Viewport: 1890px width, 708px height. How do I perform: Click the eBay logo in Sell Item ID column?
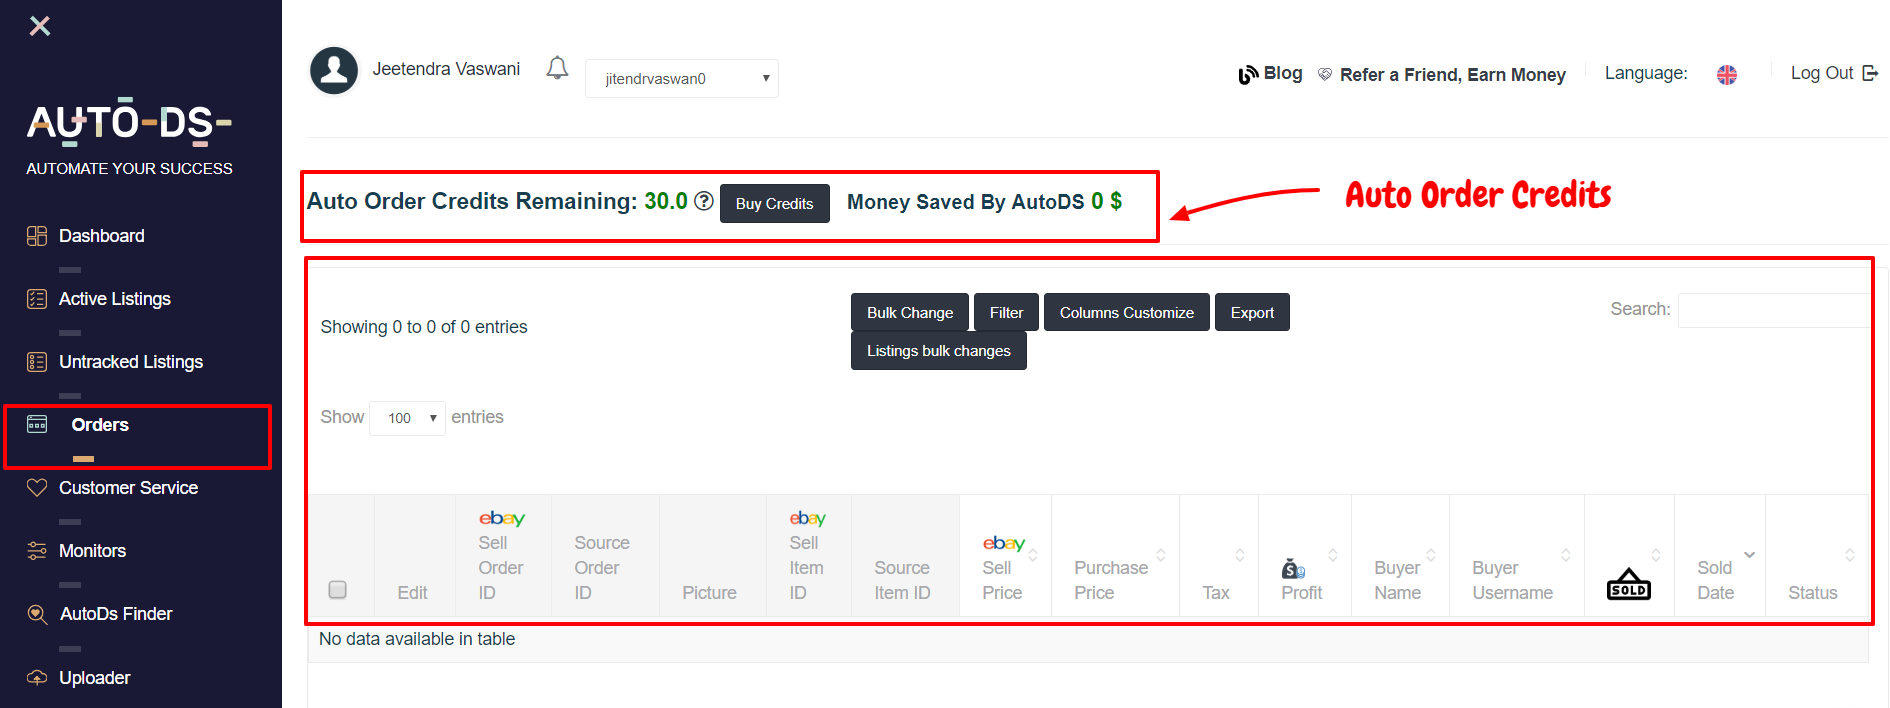[x=807, y=518]
